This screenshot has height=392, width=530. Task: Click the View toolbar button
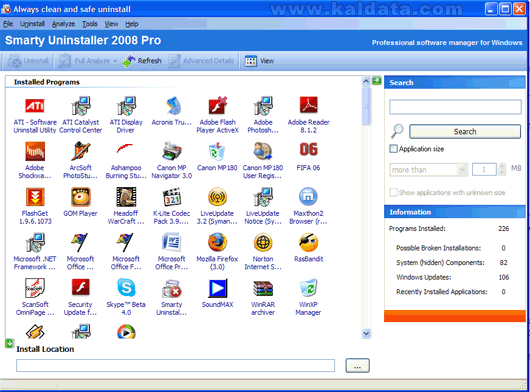point(259,61)
